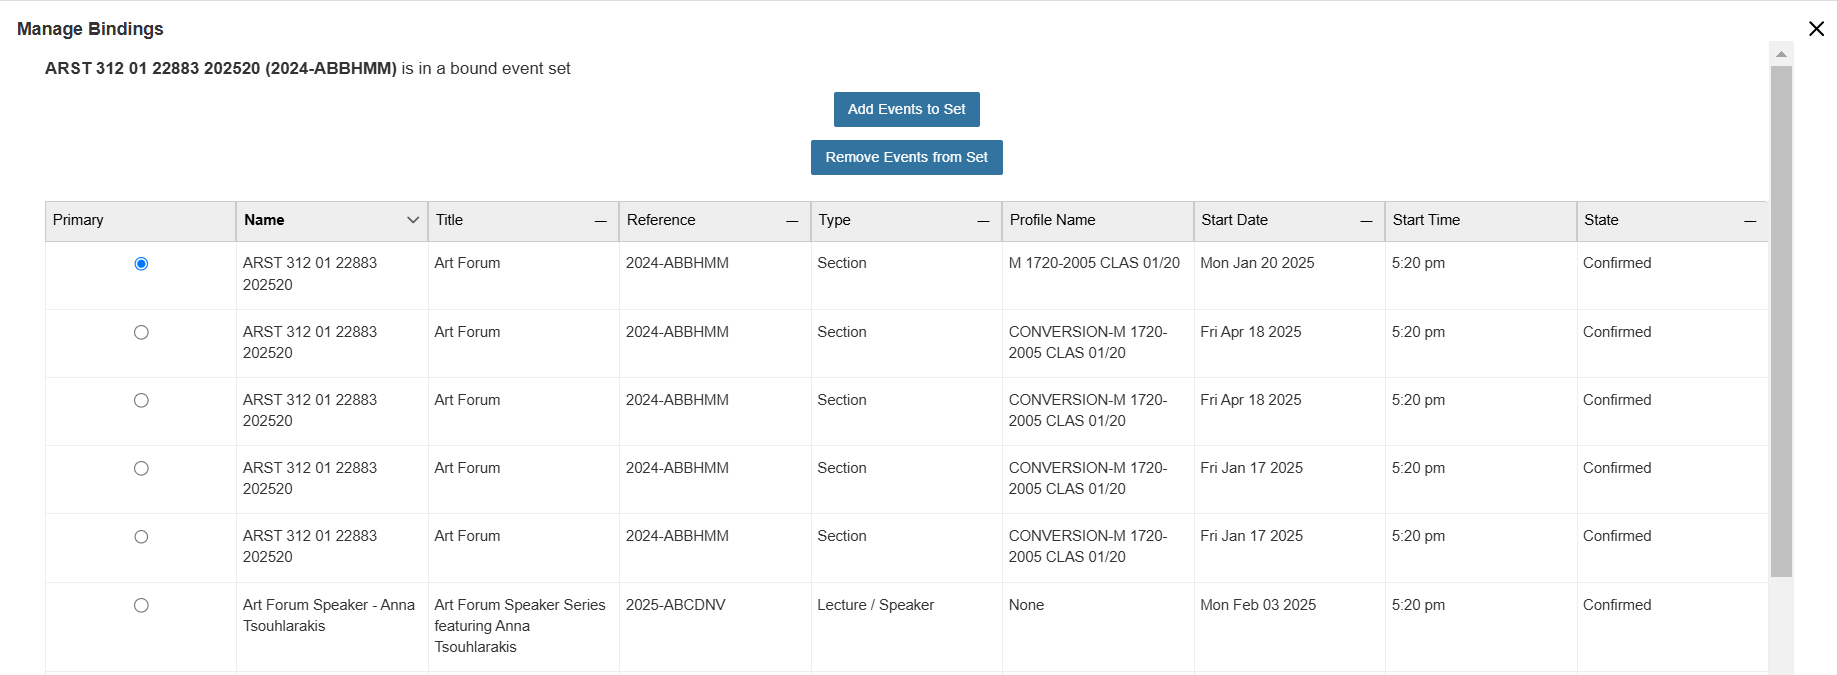Set Art Forum Speaker event as primary
1837x675 pixels.
click(141, 605)
